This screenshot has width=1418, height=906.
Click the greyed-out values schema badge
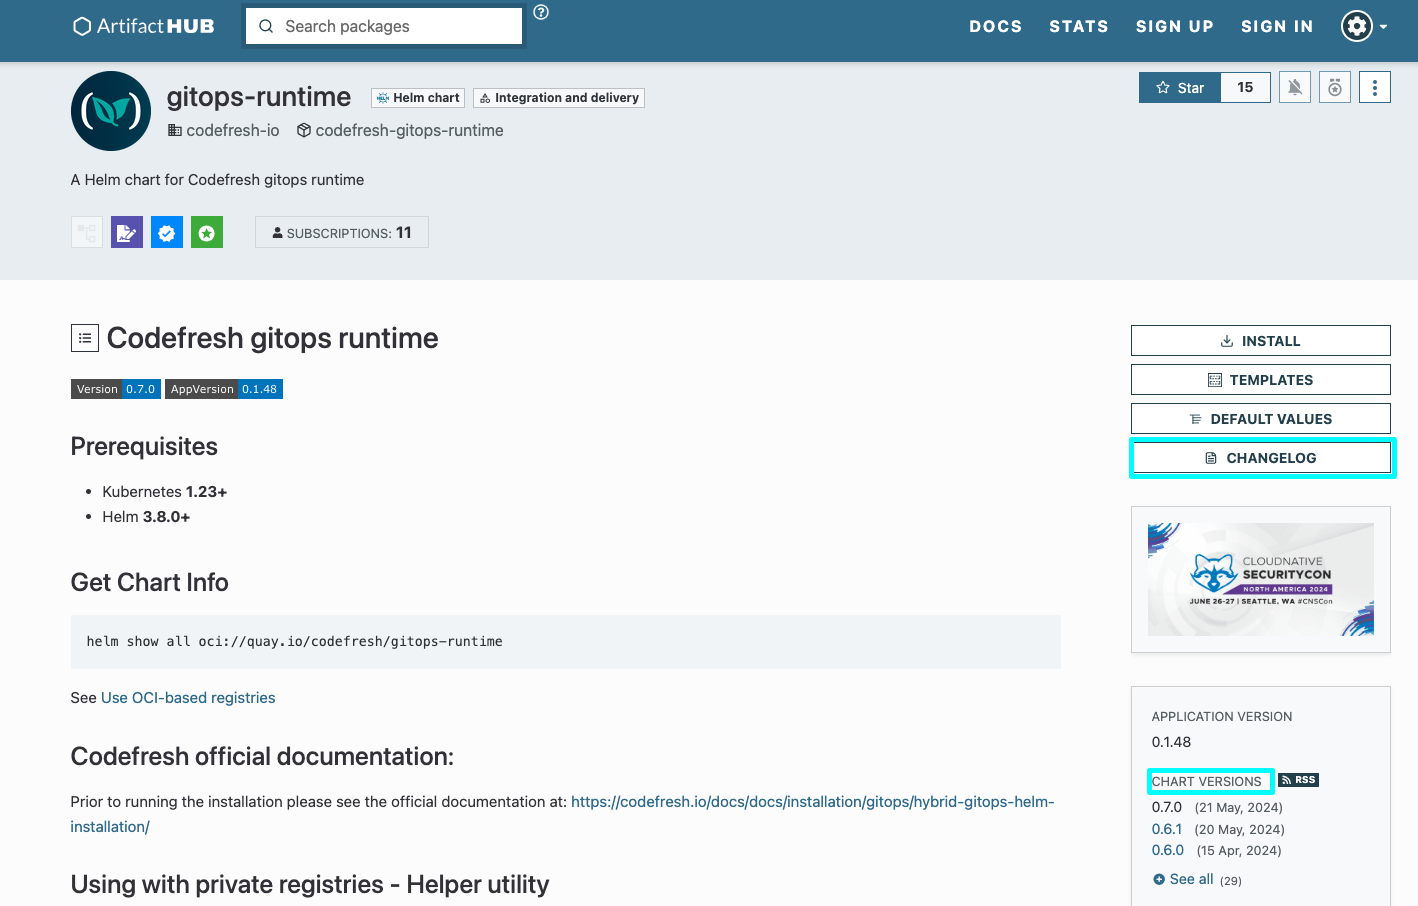pos(87,233)
